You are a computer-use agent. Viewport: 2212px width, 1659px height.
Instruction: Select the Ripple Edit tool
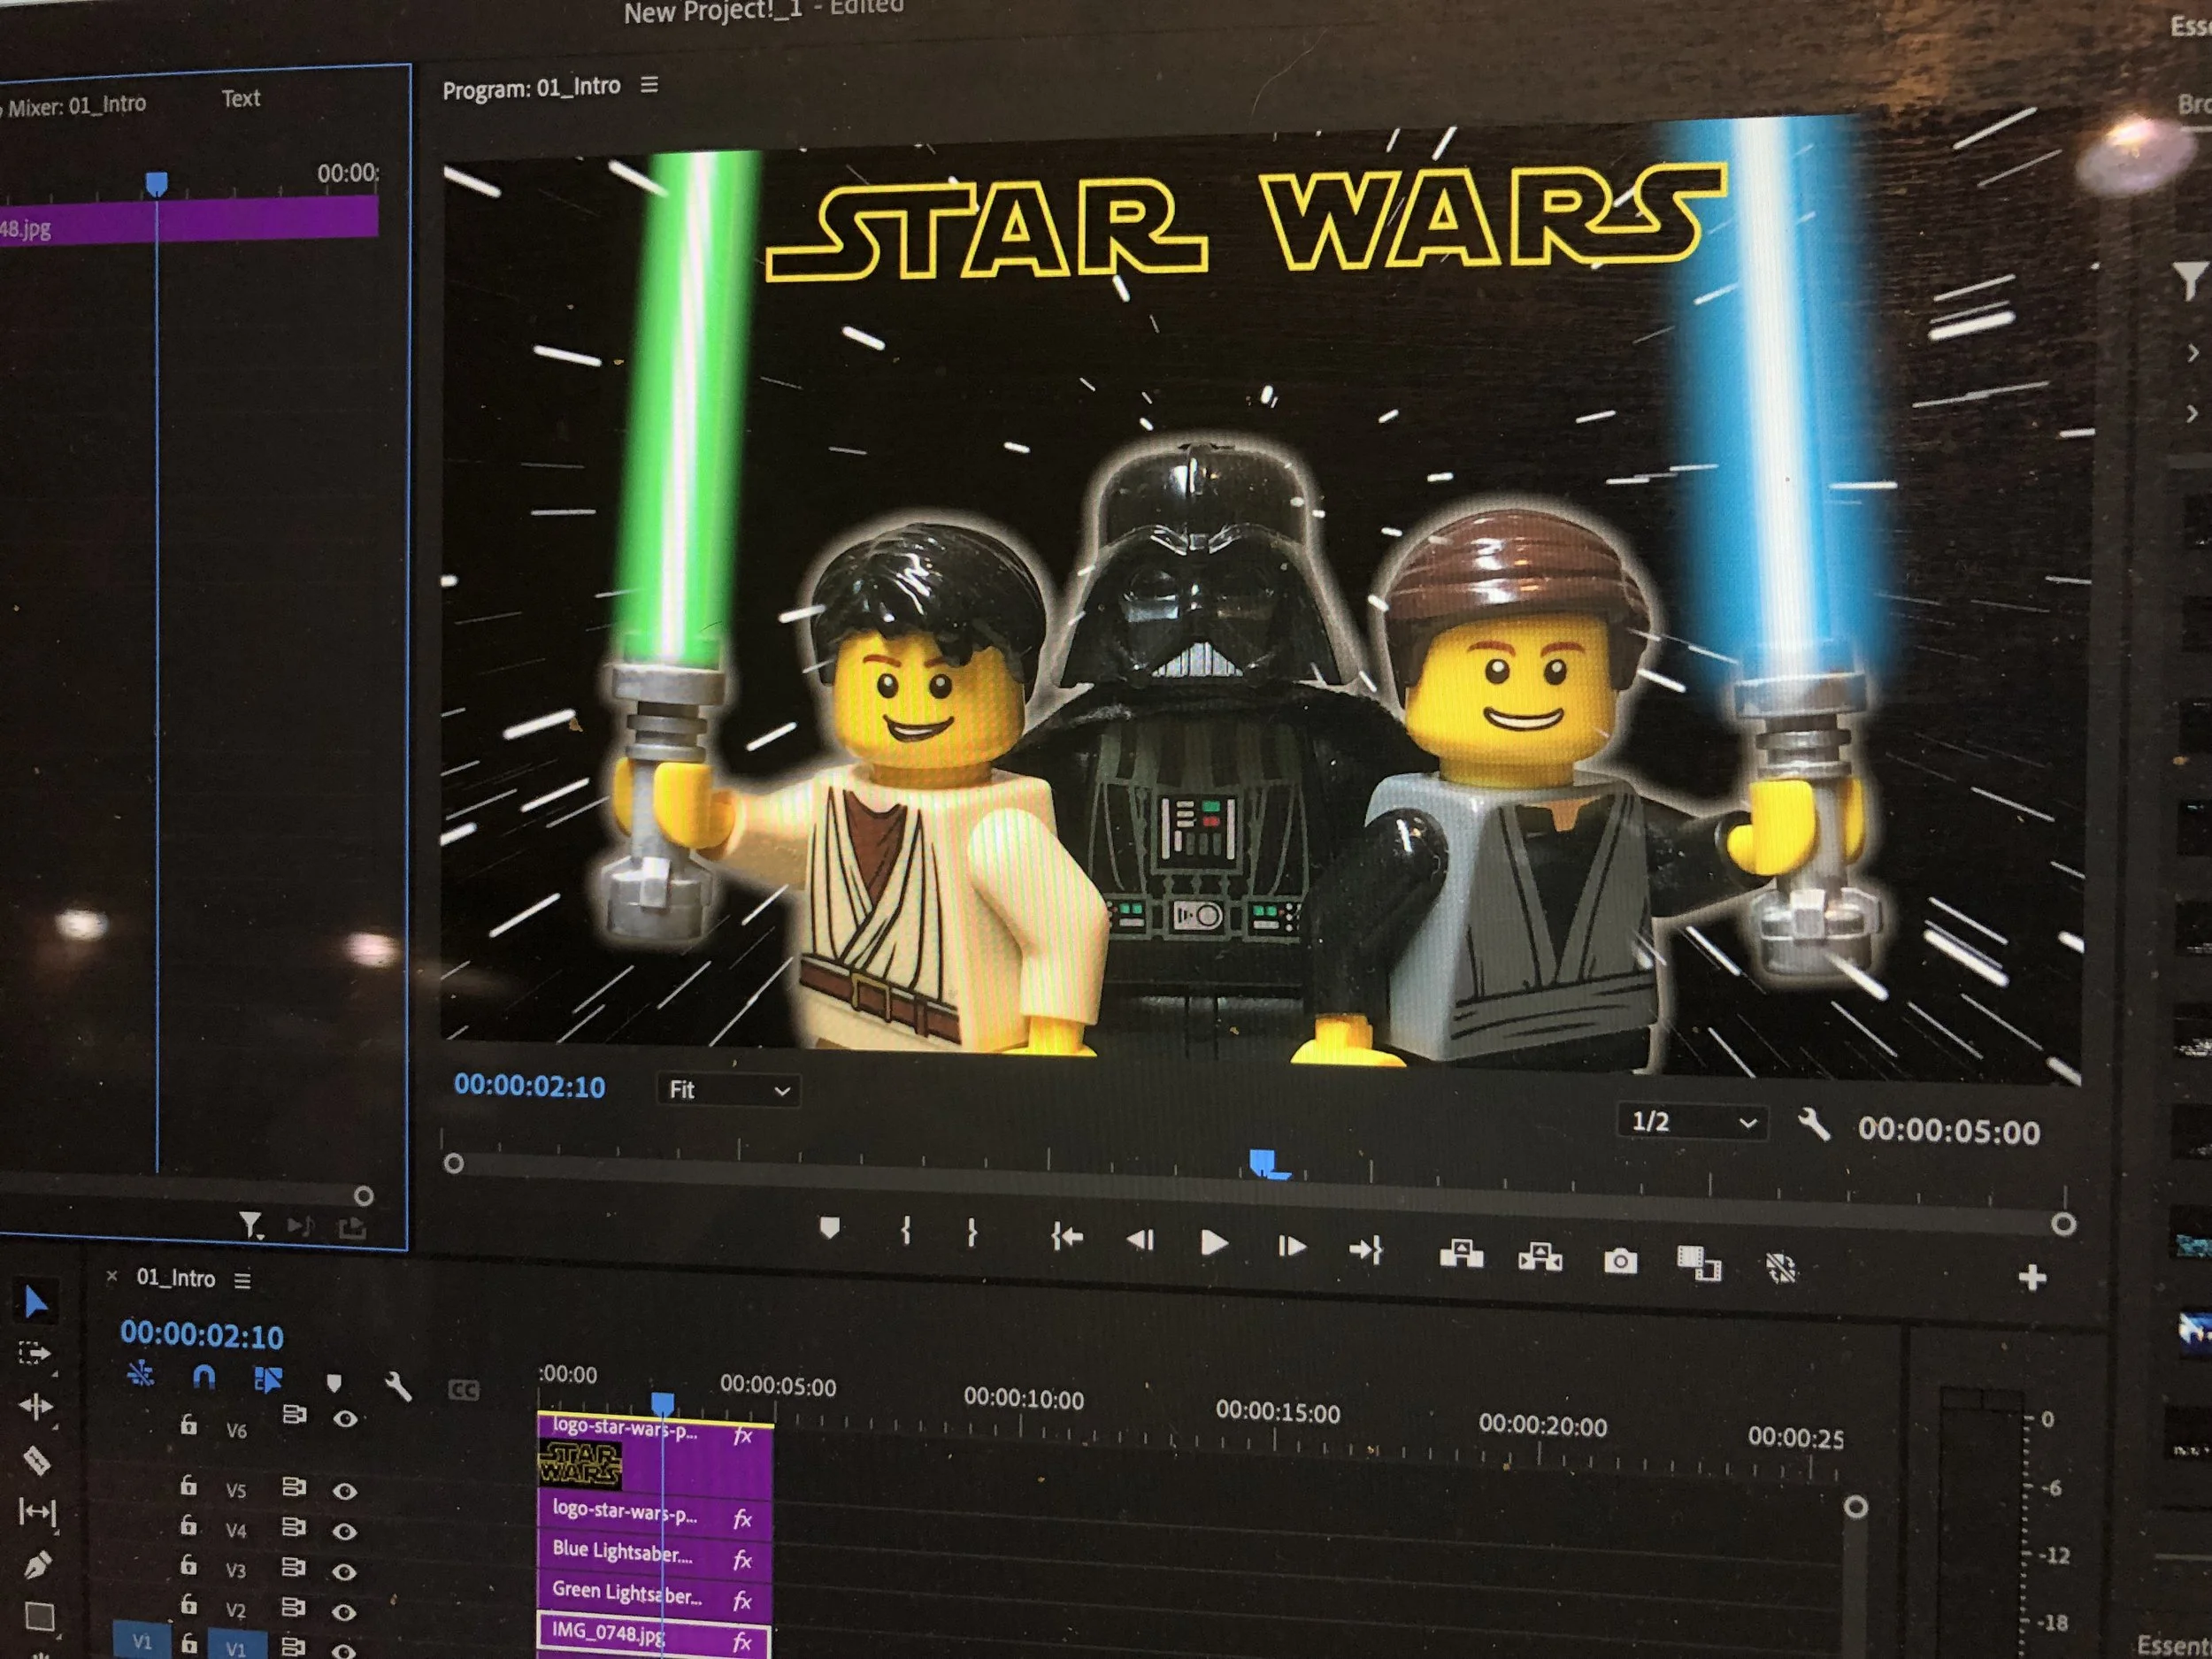pos(36,1407)
